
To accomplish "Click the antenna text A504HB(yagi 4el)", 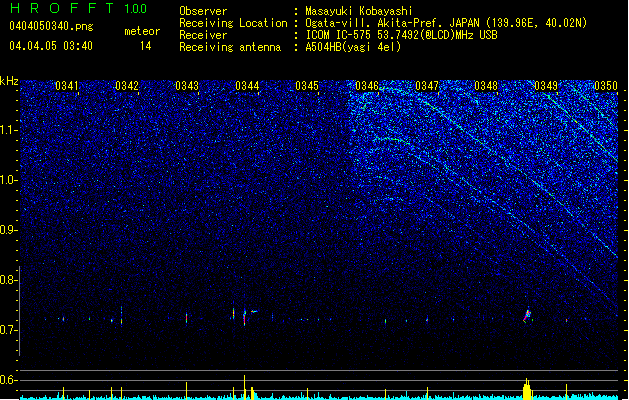I will pos(353,47).
